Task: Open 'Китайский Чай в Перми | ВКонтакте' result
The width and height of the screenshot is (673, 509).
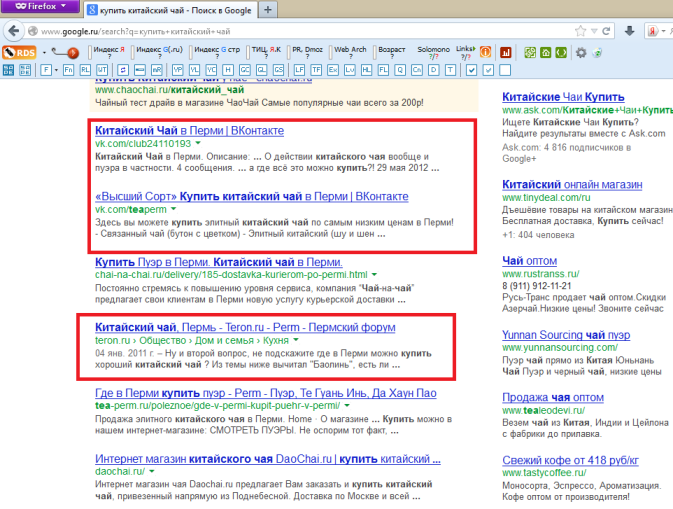Action: [x=189, y=130]
